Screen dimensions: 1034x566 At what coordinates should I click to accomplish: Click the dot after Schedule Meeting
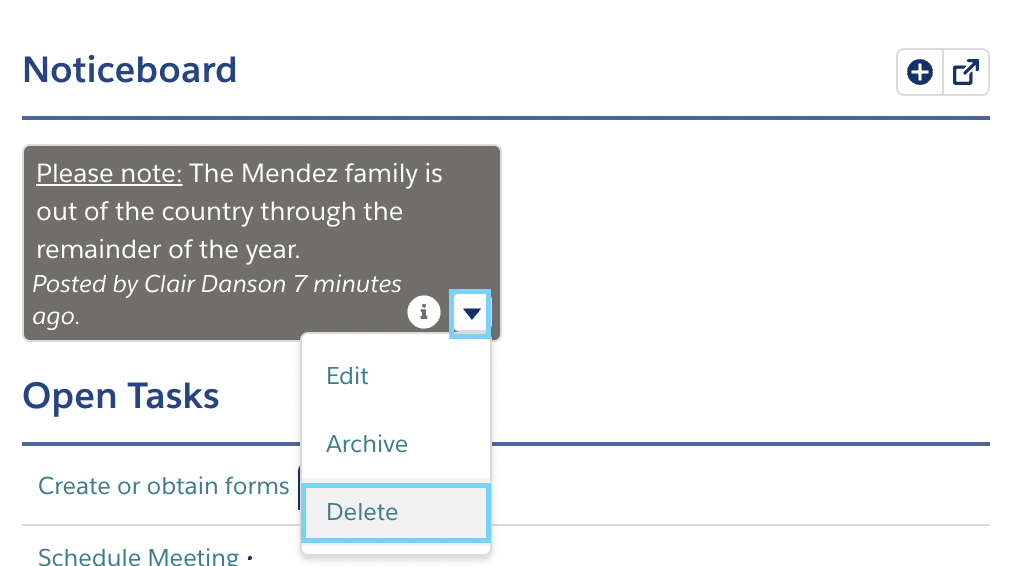click(250, 558)
